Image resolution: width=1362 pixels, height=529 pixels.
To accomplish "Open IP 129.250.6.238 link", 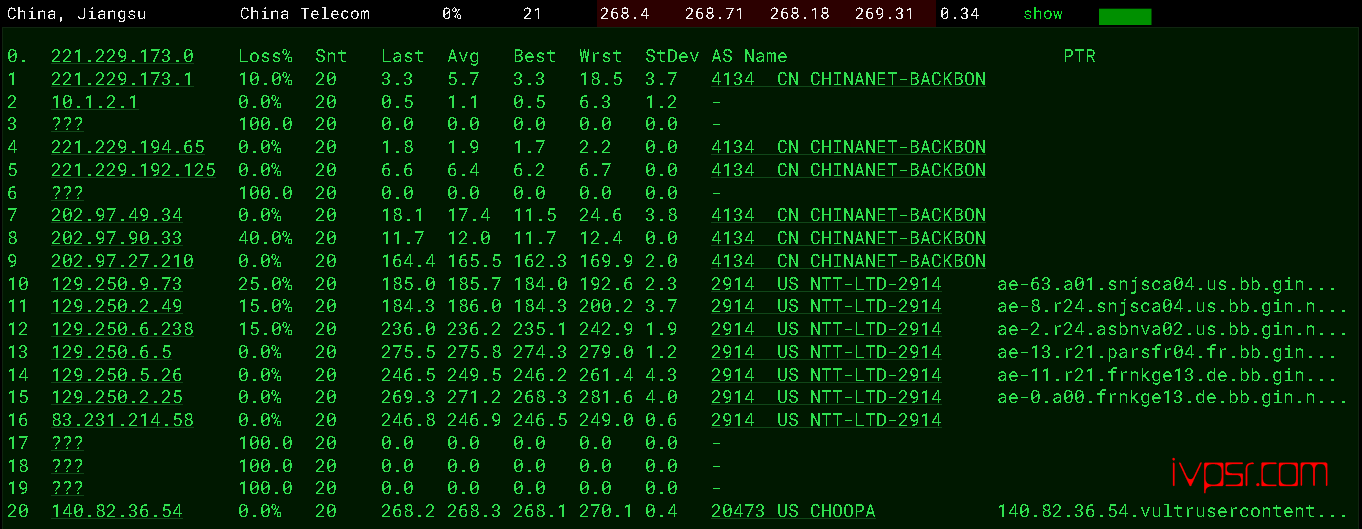I will (122, 329).
